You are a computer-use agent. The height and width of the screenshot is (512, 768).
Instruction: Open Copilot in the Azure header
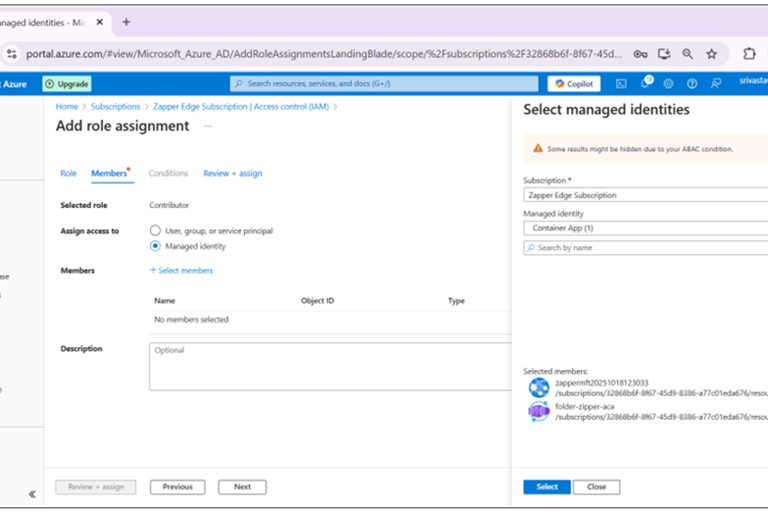click(x=574, y=84)
